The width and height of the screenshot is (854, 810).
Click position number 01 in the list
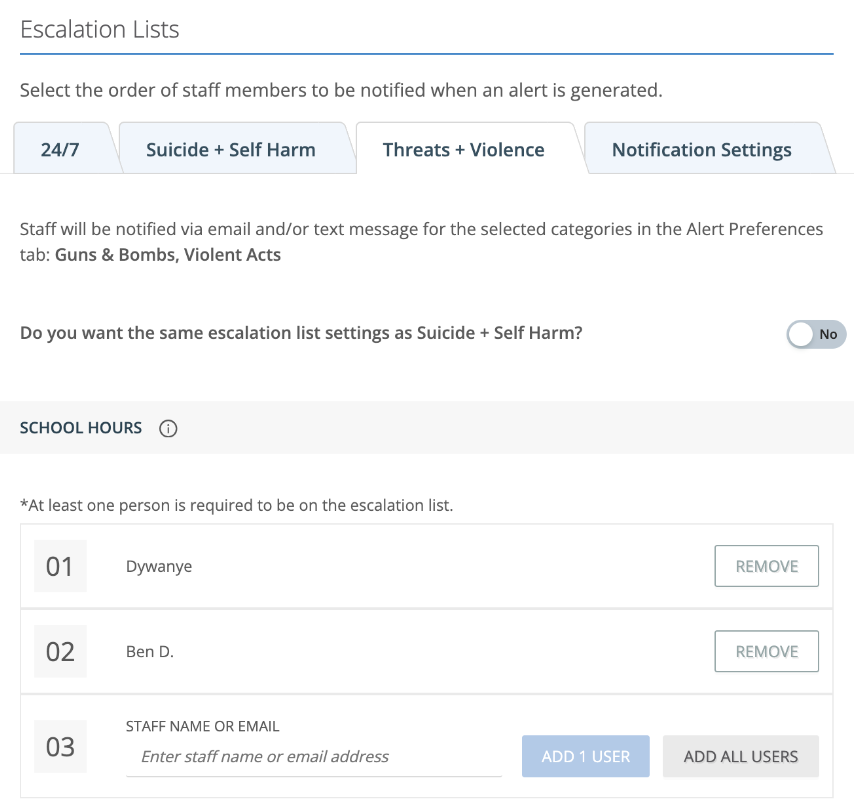(60, 565)
